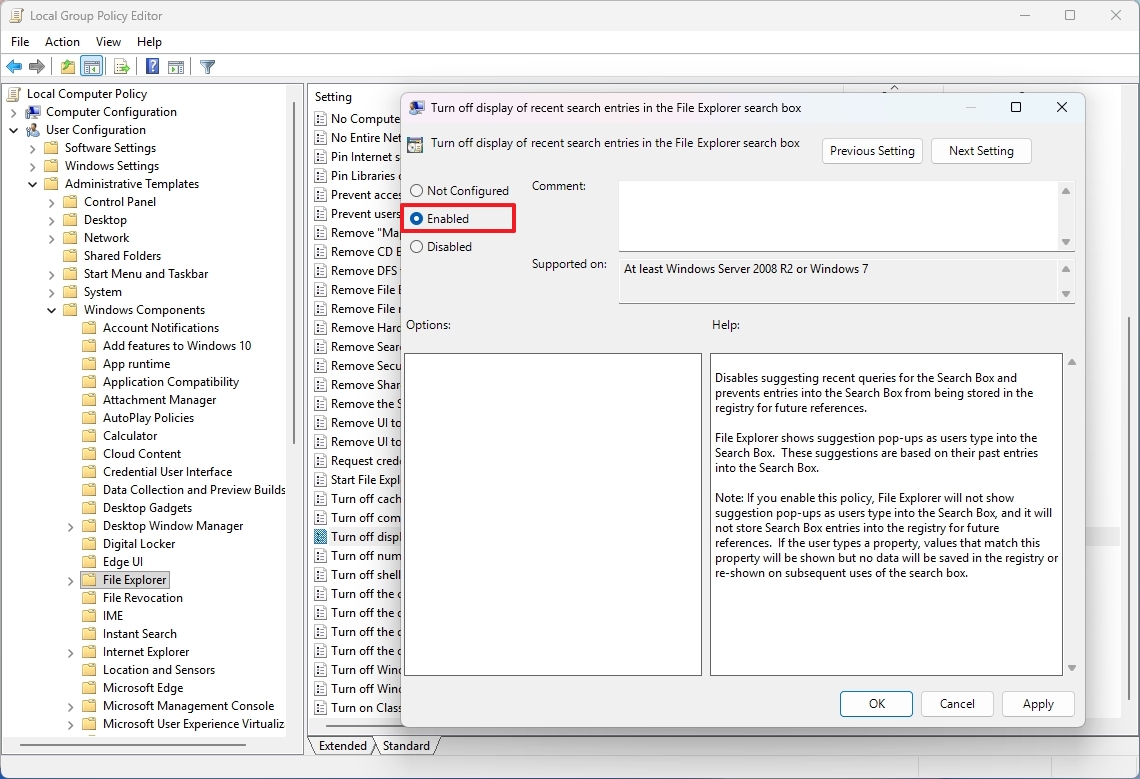1140x779 pixels.
Task: Open Help using the toolbar icon
Action: [151, 66]
